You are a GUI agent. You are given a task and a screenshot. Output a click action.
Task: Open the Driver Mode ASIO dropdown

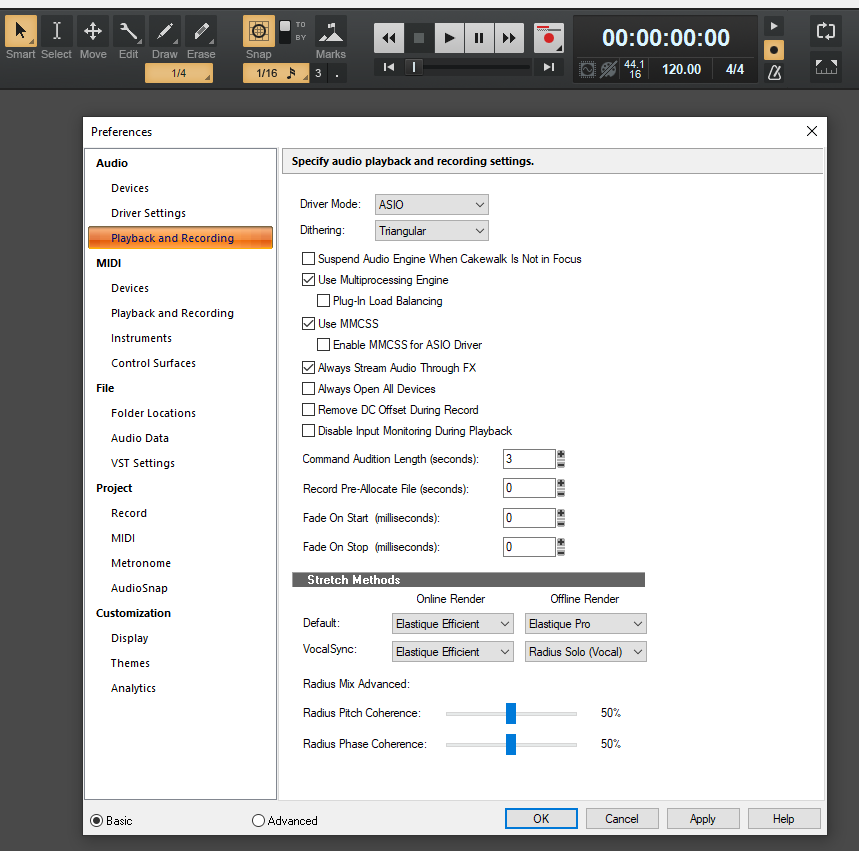431,204
